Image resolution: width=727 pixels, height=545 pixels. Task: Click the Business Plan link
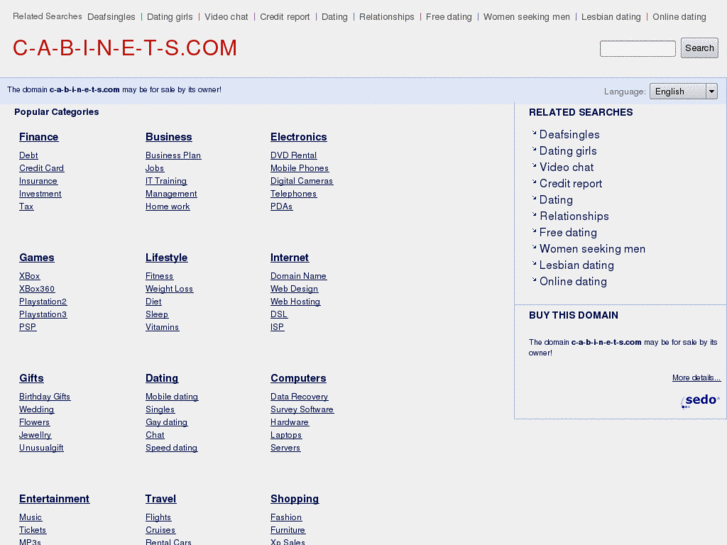pos(173,155)
